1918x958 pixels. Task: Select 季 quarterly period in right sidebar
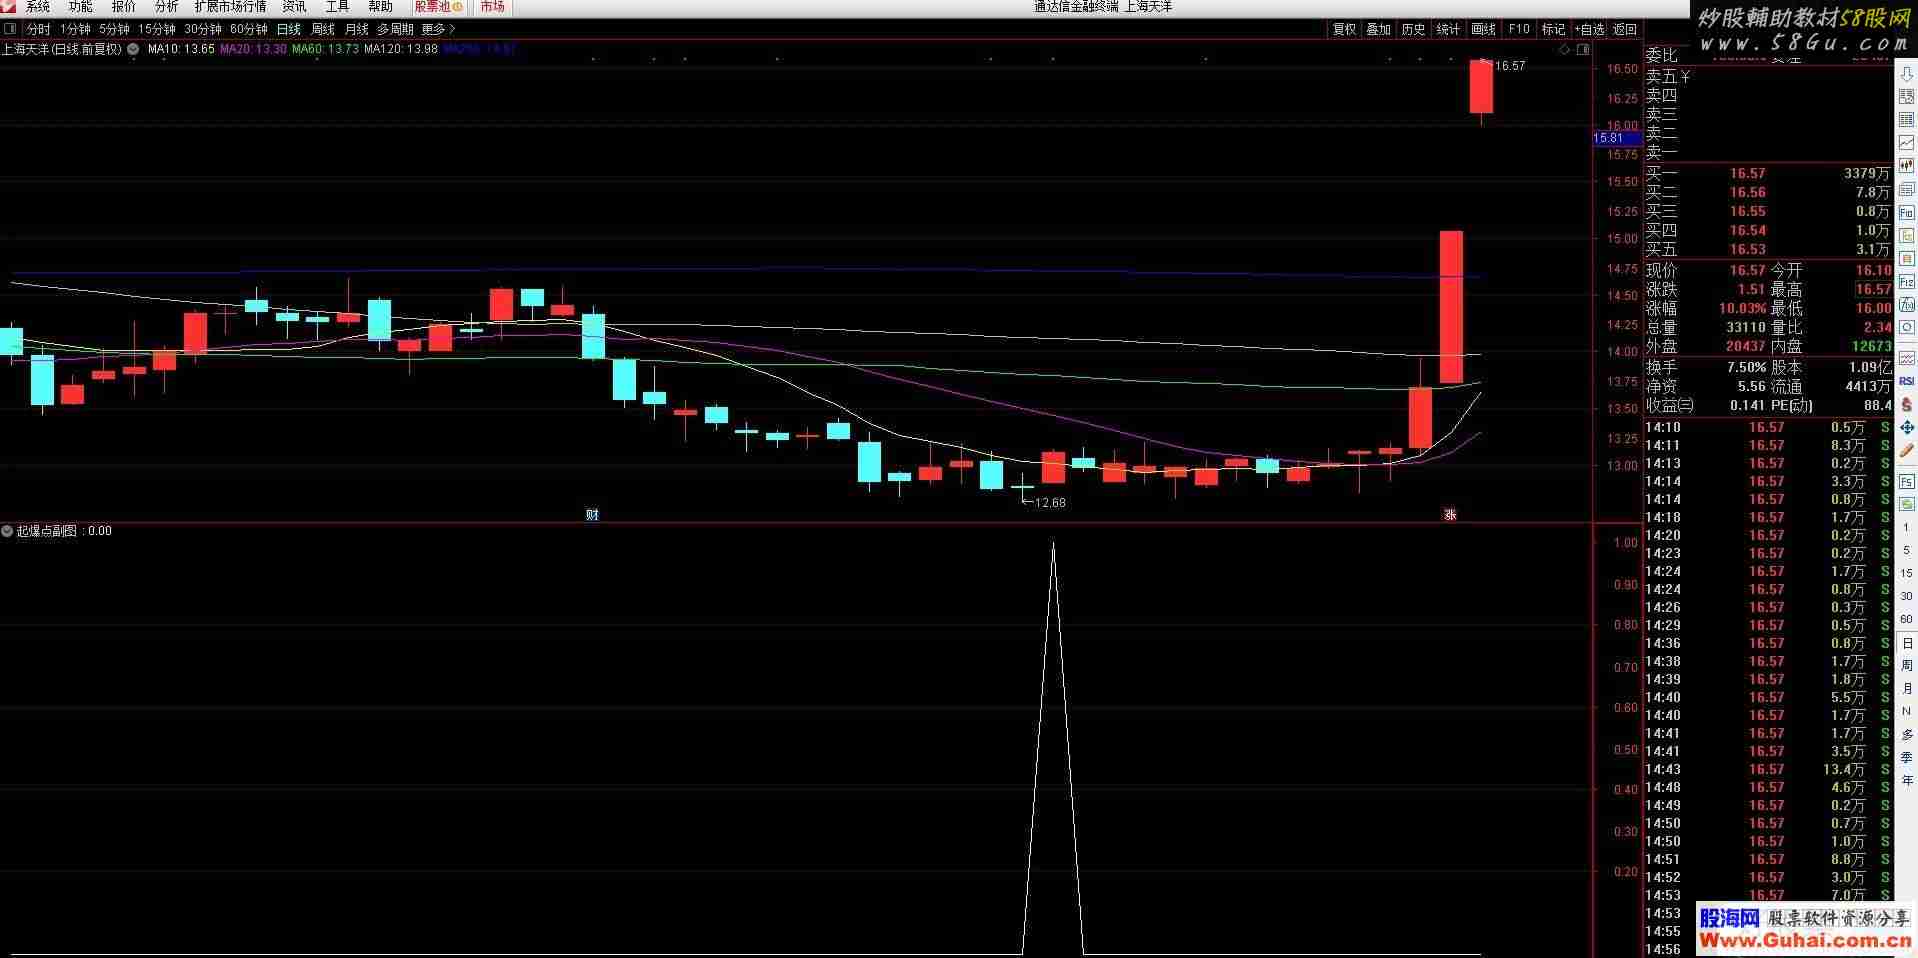point(1906,757)
